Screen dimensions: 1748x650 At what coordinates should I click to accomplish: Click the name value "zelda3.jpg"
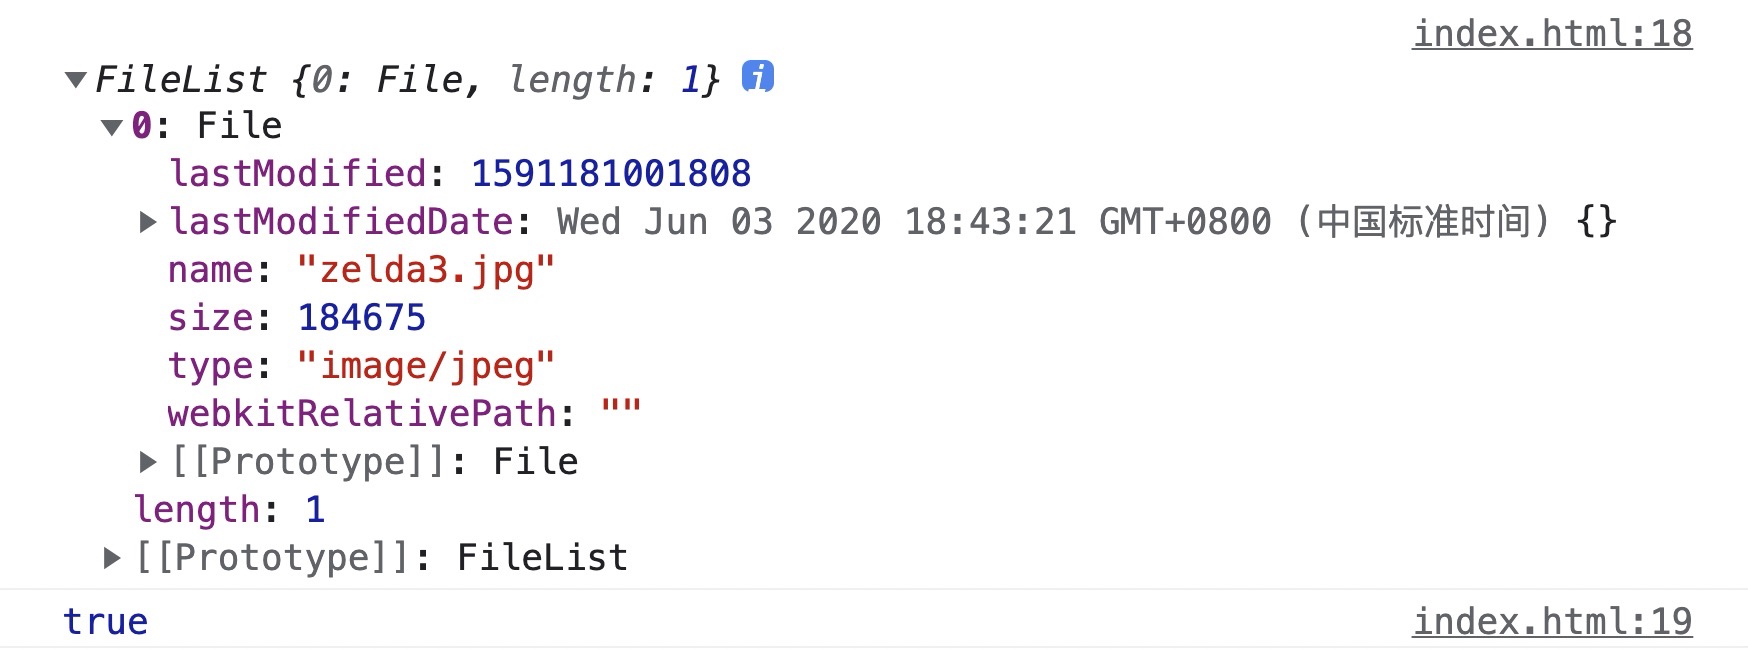pyautogui.click(x=426, y=270)
